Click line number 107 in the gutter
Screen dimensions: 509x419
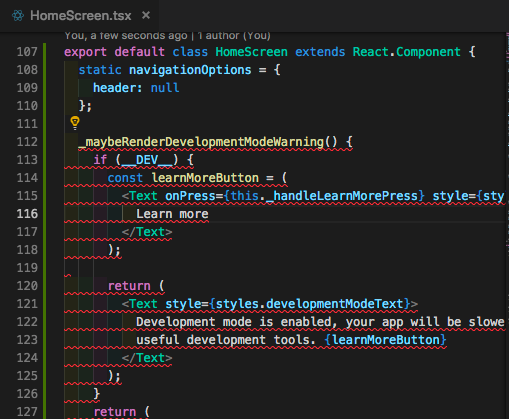click(27, 52)
